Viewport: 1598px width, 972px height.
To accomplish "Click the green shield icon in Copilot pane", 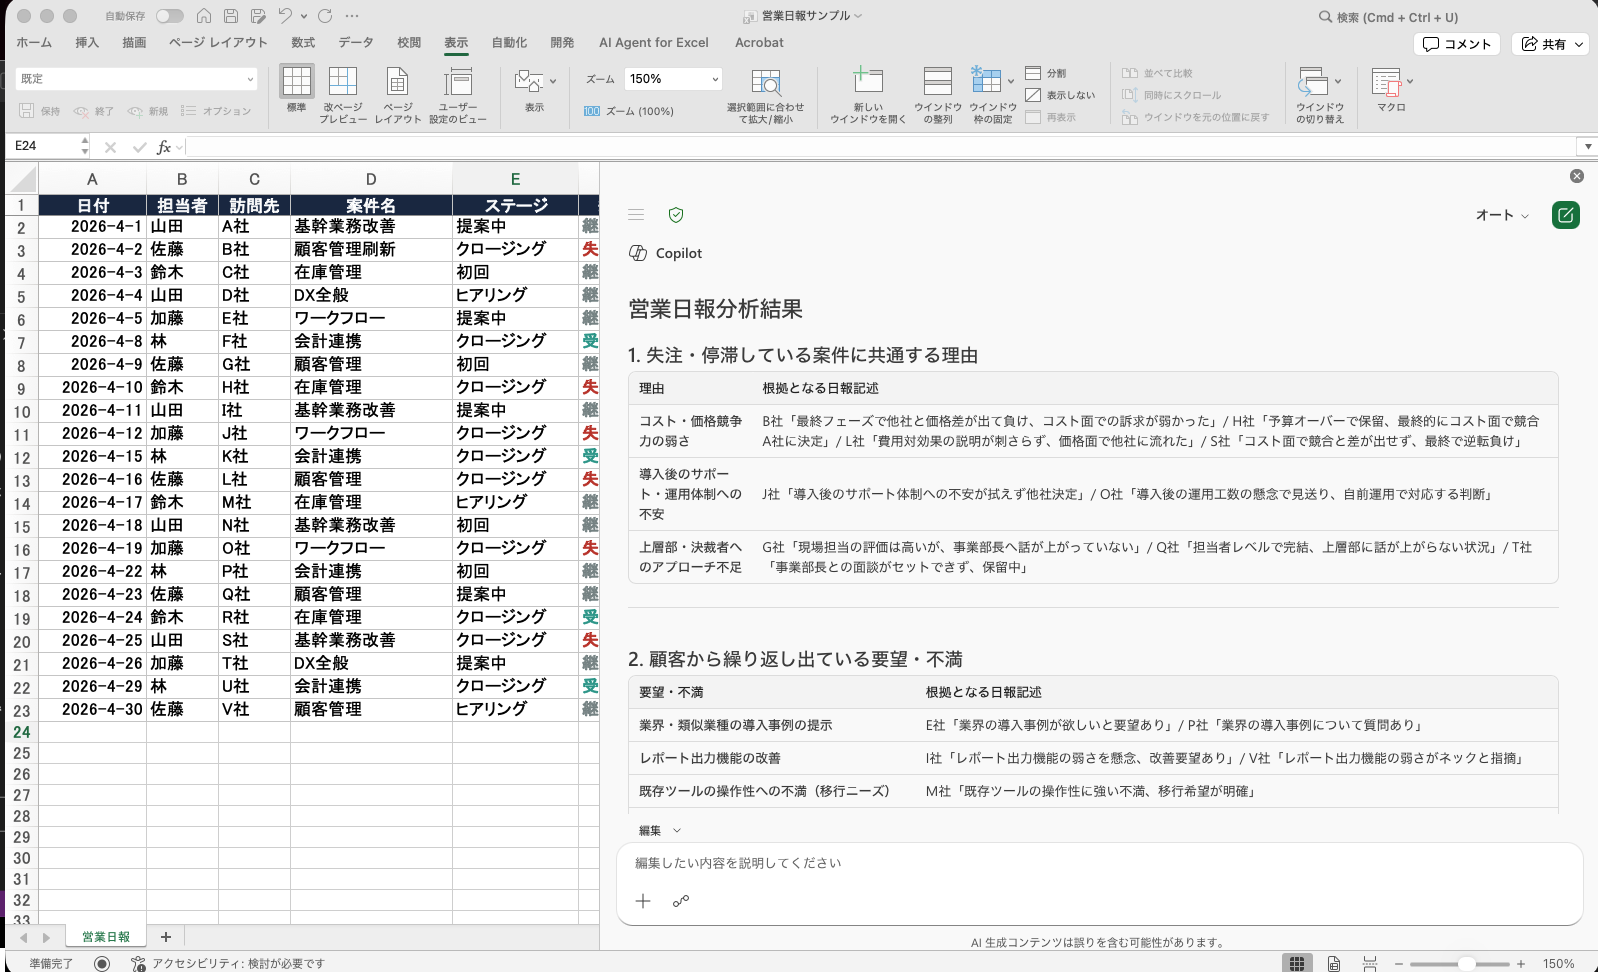I will click(x=676, y=215).
